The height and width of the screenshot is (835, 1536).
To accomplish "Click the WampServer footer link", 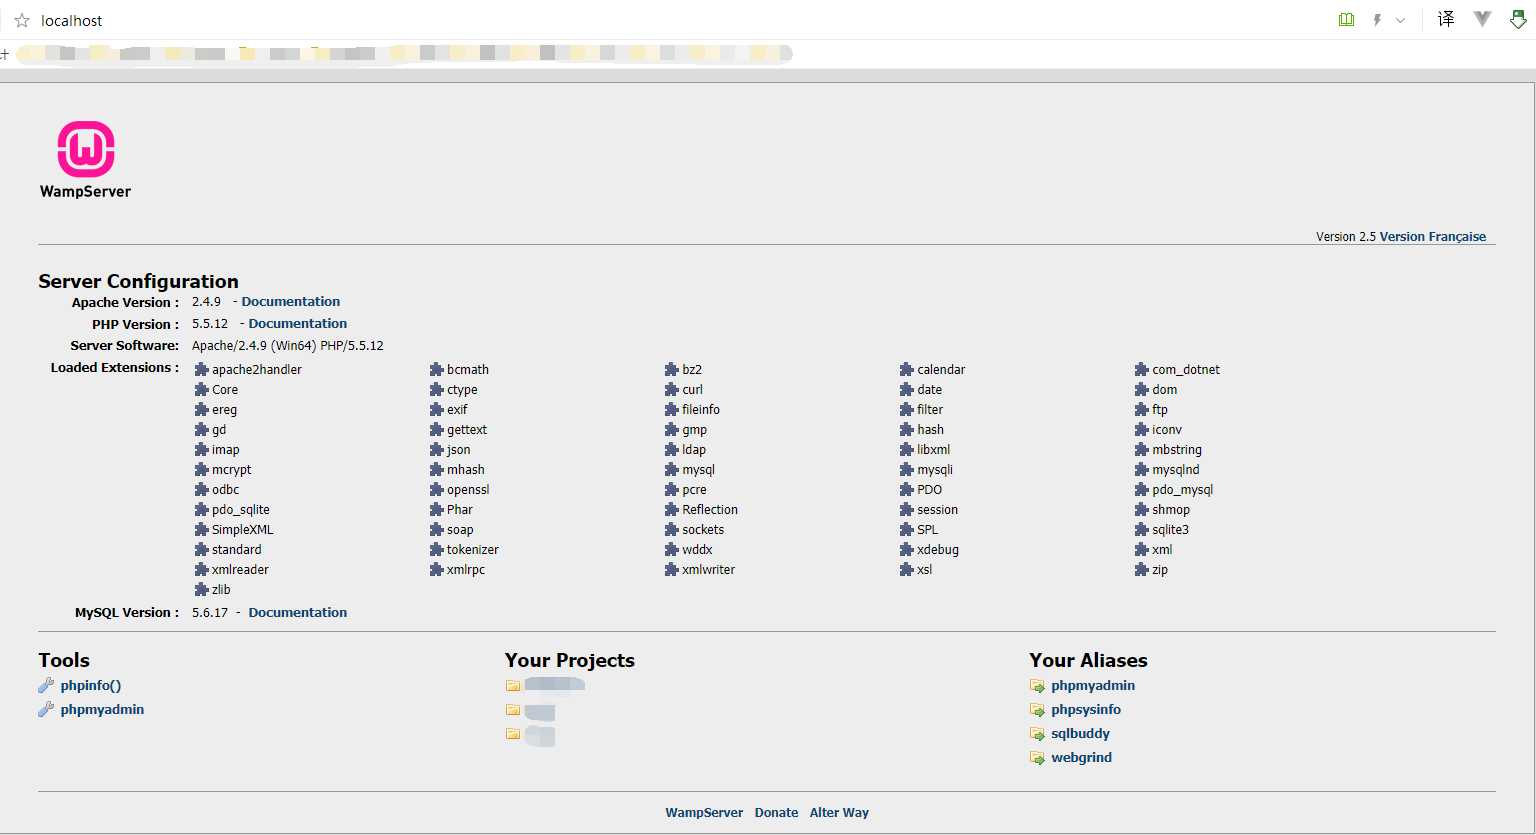I will click(x=704, y=813).
